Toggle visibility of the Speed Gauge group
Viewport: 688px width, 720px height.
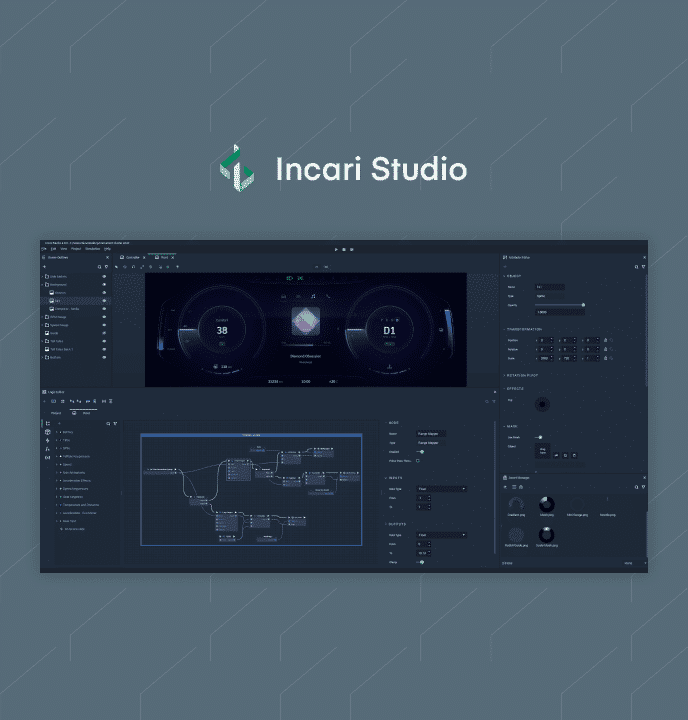[x=104, y=325]
